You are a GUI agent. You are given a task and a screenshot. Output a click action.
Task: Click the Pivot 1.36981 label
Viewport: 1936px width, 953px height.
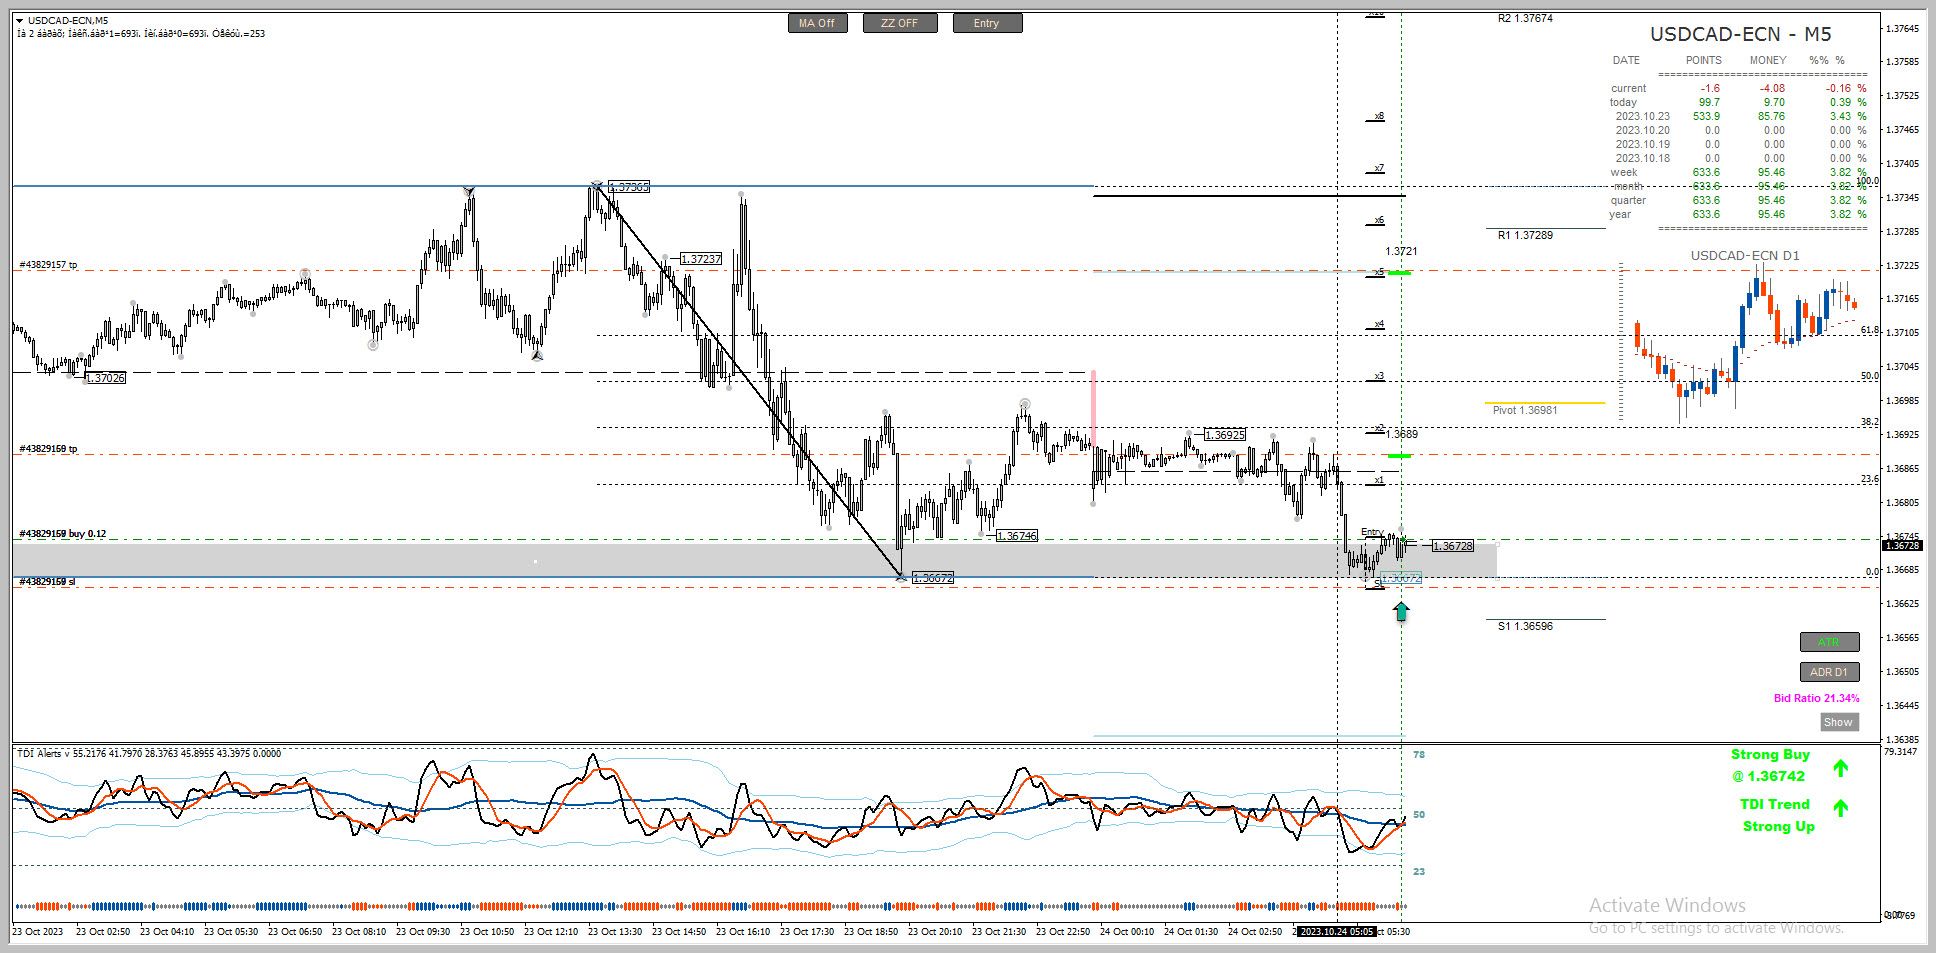(x=1525, y=410)
